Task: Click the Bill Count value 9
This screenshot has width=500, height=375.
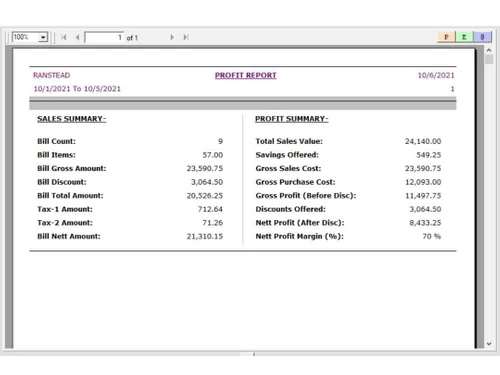Action: [x=220, y=141]
